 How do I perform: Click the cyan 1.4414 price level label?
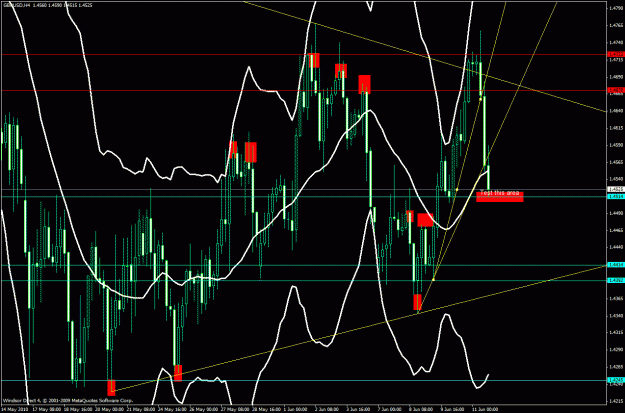point(614,265)
